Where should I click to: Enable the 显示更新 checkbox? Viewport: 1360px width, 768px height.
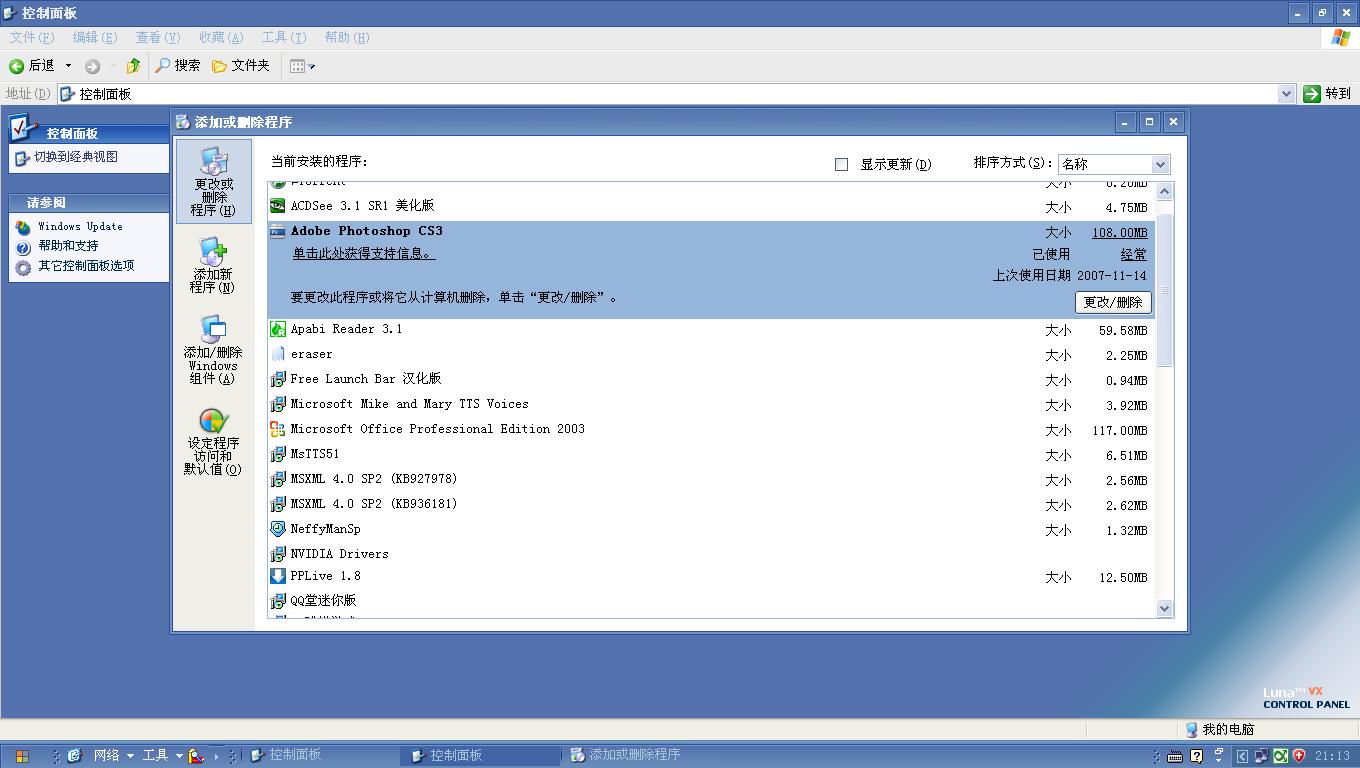(x=842, y=164)
